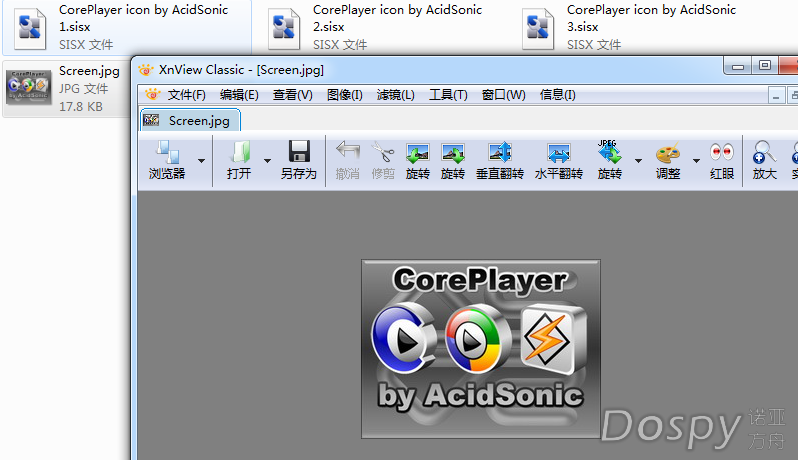Select CorePlayer icon by AcidSonic 1.sisx file
Viewport: 798px width, 460px height.
pyautogui.click(x=127, y=27)
